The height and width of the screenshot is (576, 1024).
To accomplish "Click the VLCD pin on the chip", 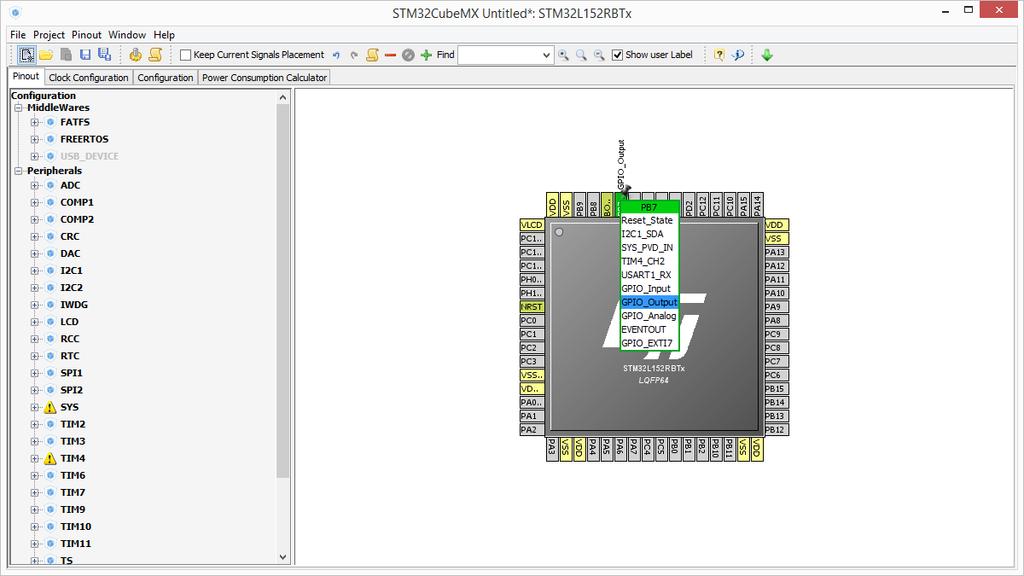I will [x=532, y=225].
